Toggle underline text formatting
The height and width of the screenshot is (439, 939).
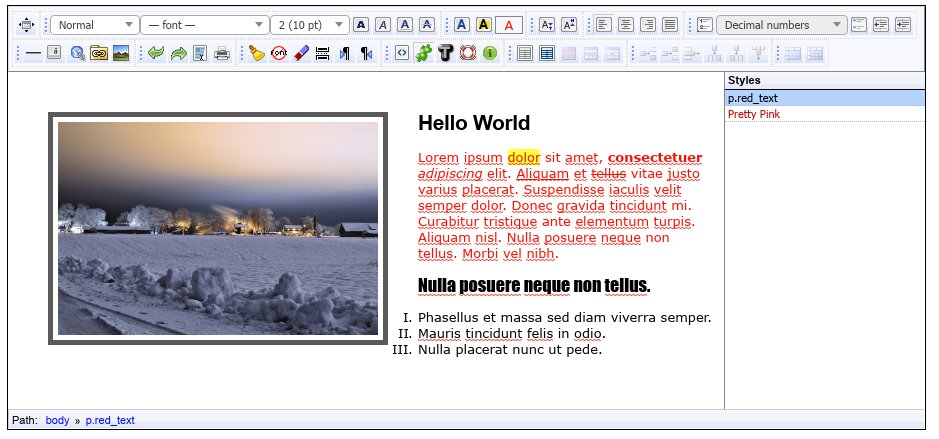pos(405,24)
